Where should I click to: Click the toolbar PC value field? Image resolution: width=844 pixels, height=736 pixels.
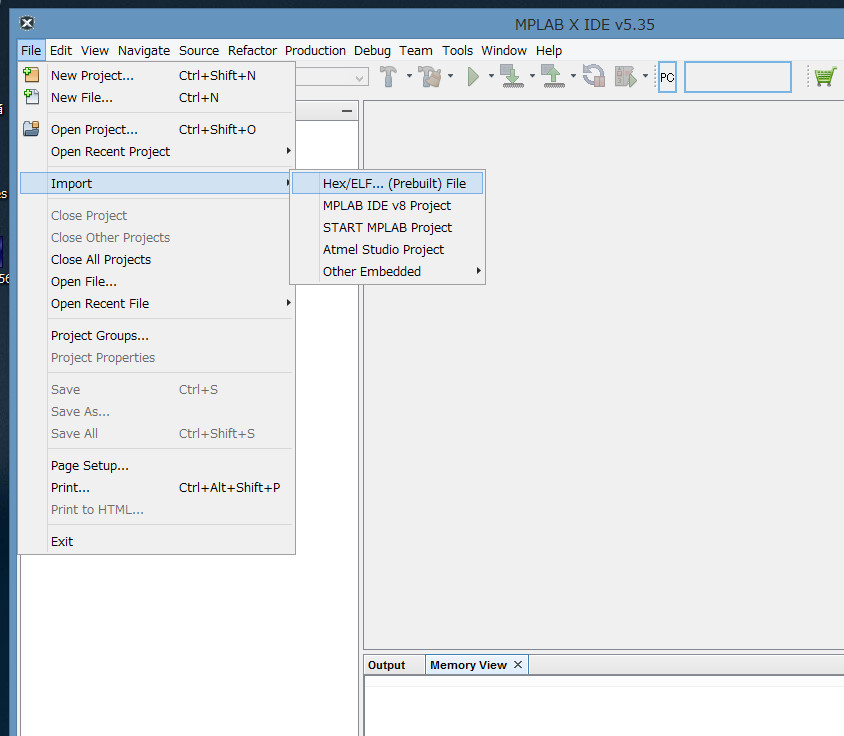click(x=737, y=77)
